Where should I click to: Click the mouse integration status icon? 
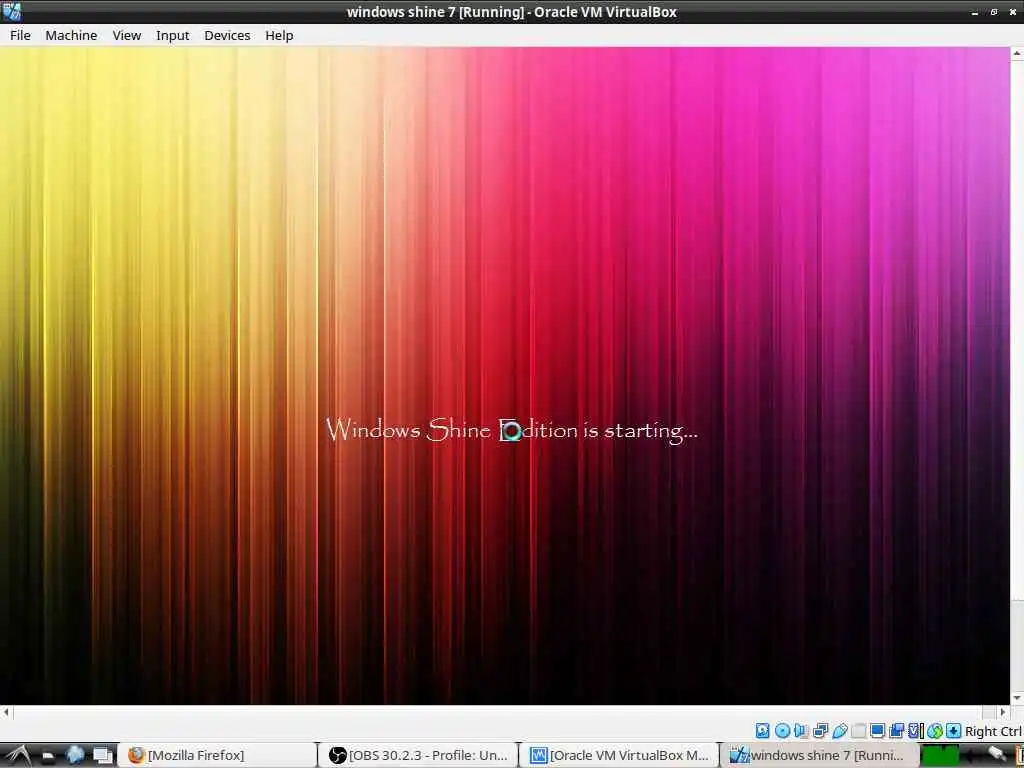pyautogui.click(x=935, y=731)
